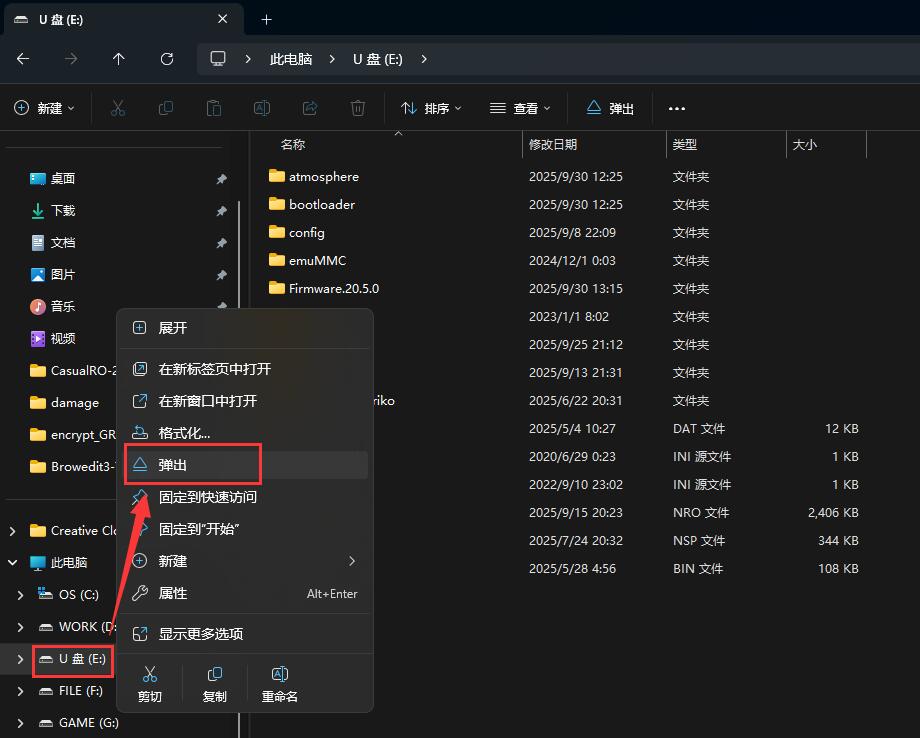
Task: Click the 弹出 eject button in toolbar
Action: [610, 108]
